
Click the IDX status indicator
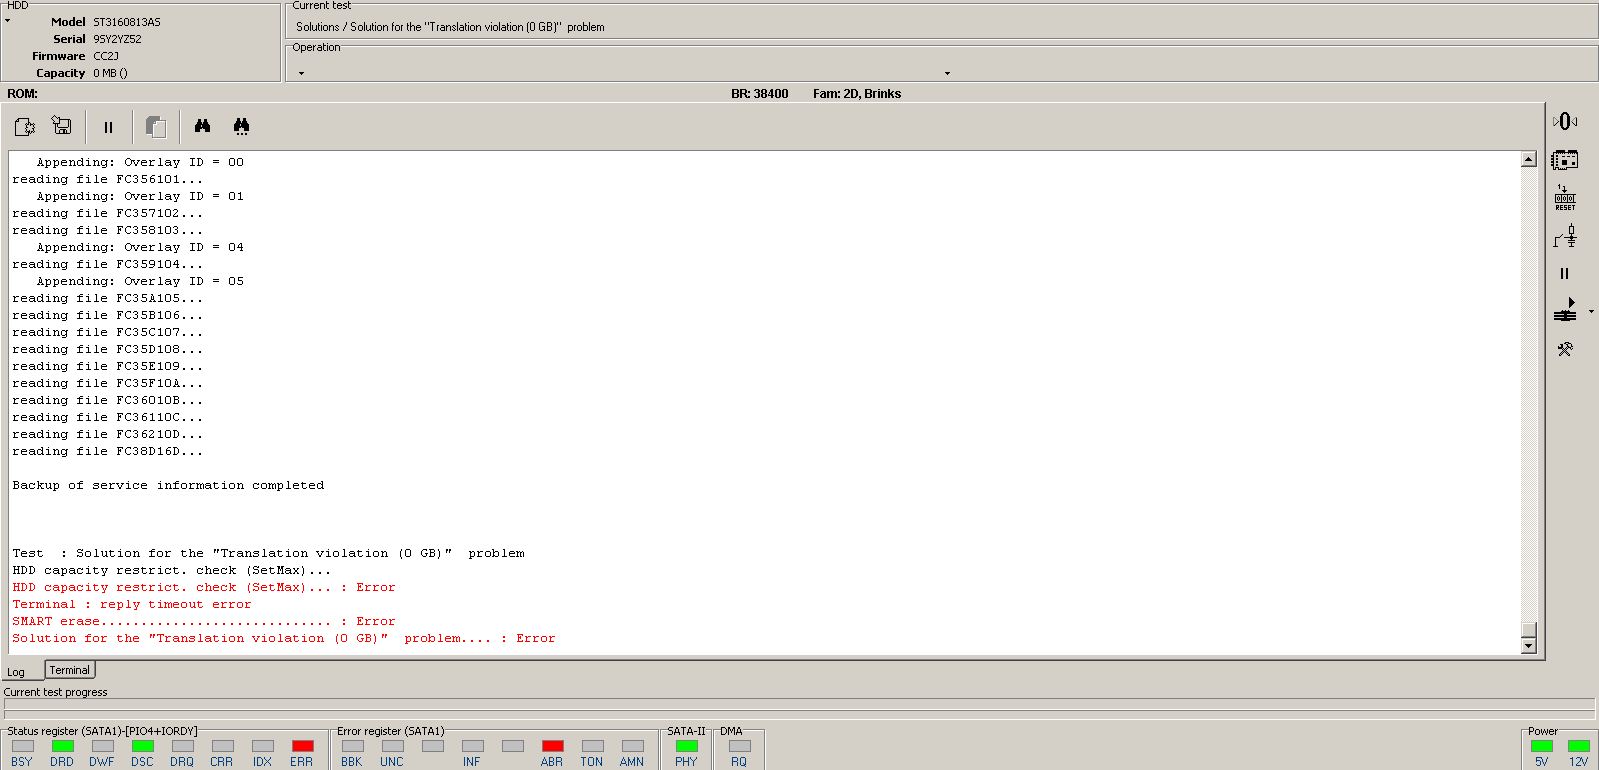click(262, 746)
